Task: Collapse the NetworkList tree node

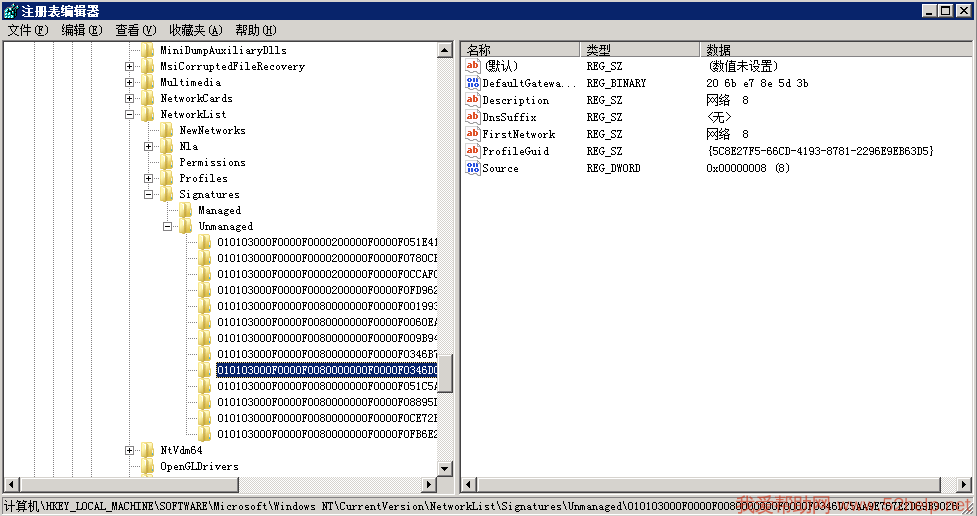Action: pyautogui.click(x=130, y=114)
